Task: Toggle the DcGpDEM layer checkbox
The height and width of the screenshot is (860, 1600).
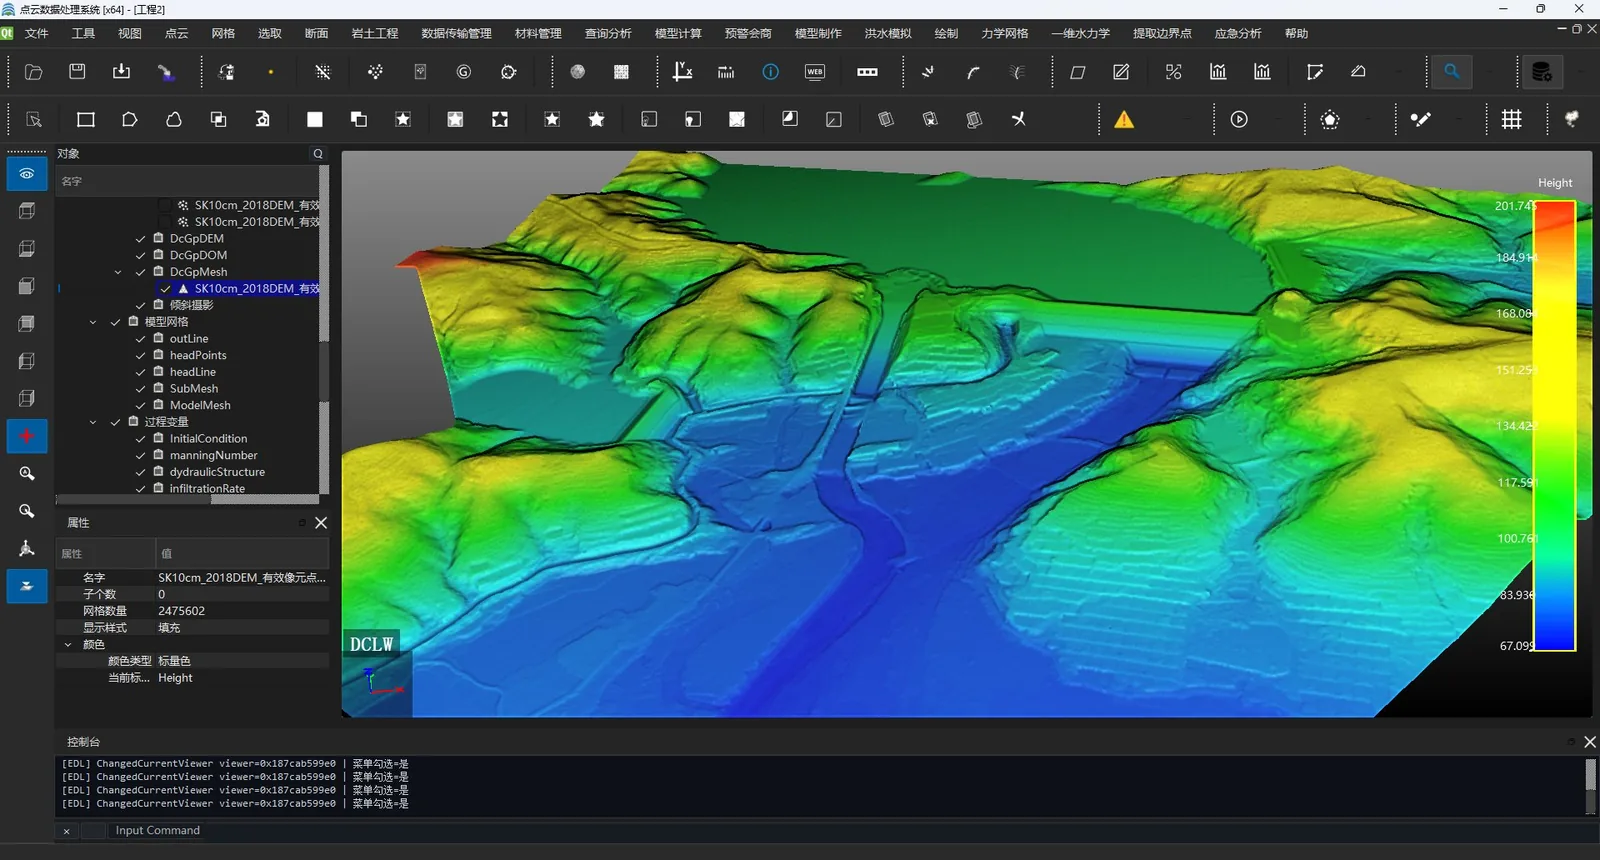Action: 141,239
